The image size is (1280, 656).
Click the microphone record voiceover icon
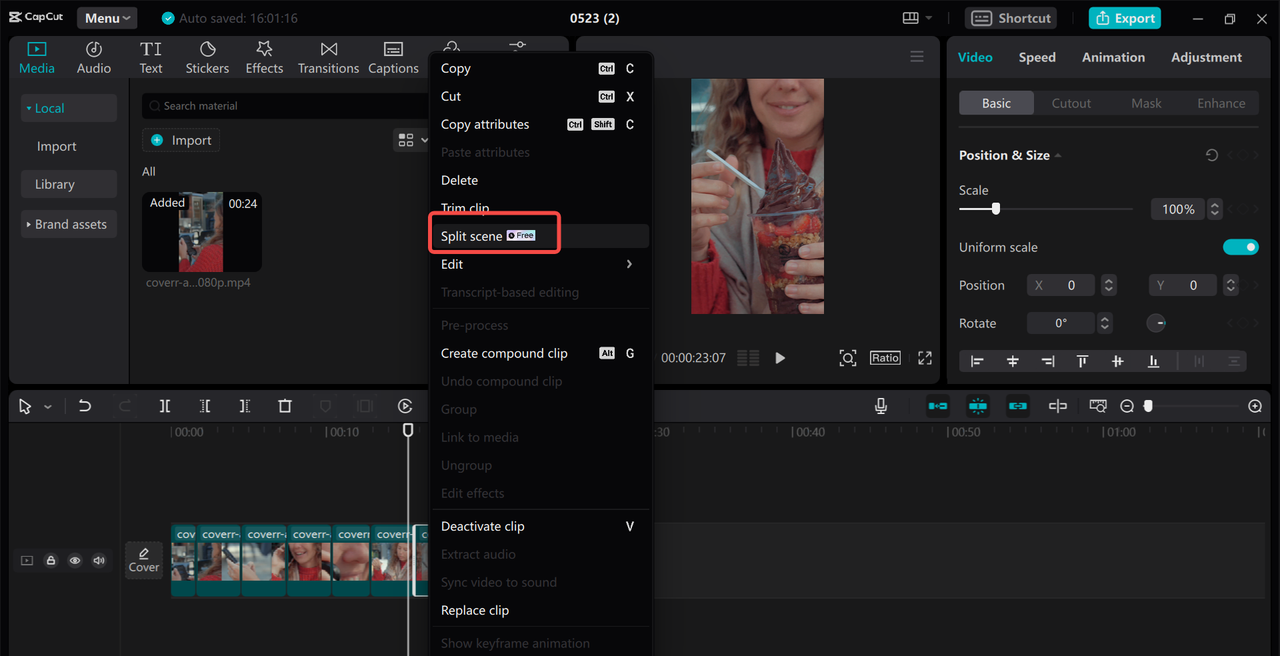[881, 406]
